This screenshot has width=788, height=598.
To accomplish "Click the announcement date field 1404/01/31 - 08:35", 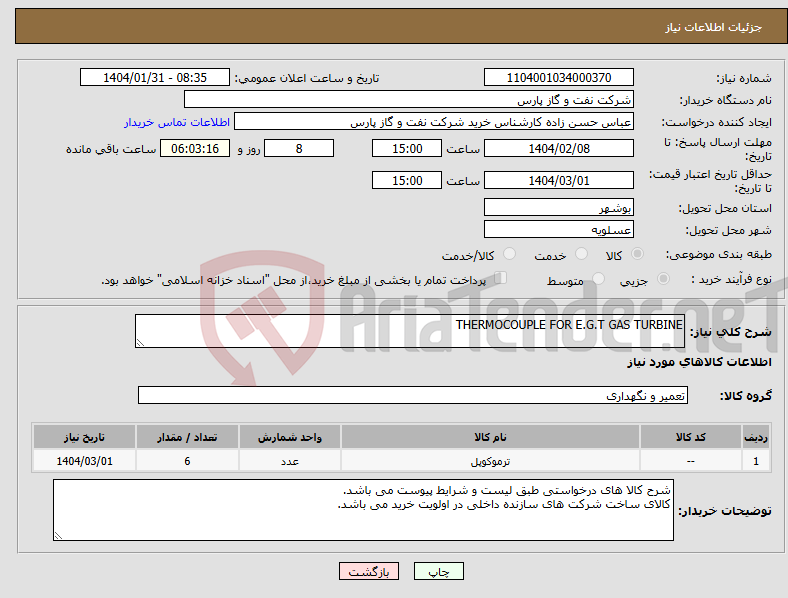I will (x=155, y=77).
